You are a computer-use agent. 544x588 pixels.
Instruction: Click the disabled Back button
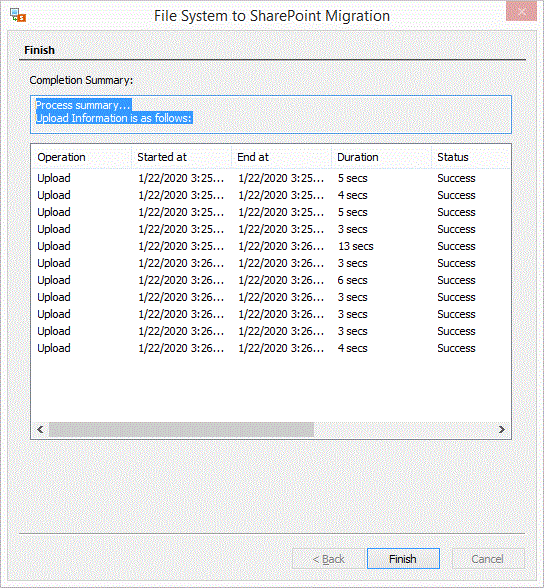[328, 558]
